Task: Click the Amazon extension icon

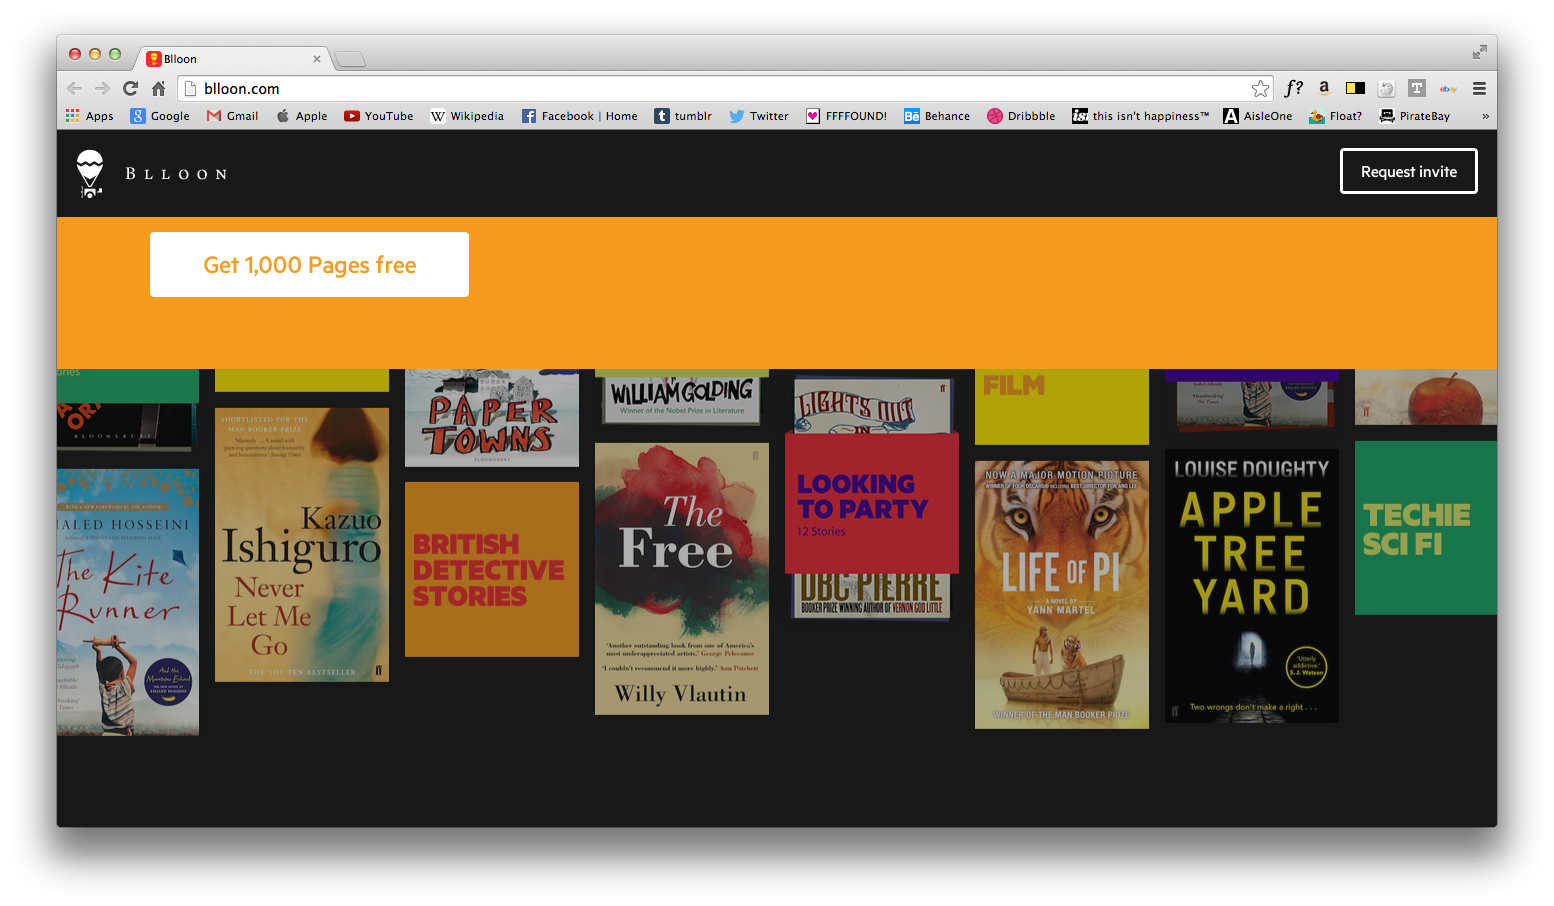Action: [x=1324, y=89]
